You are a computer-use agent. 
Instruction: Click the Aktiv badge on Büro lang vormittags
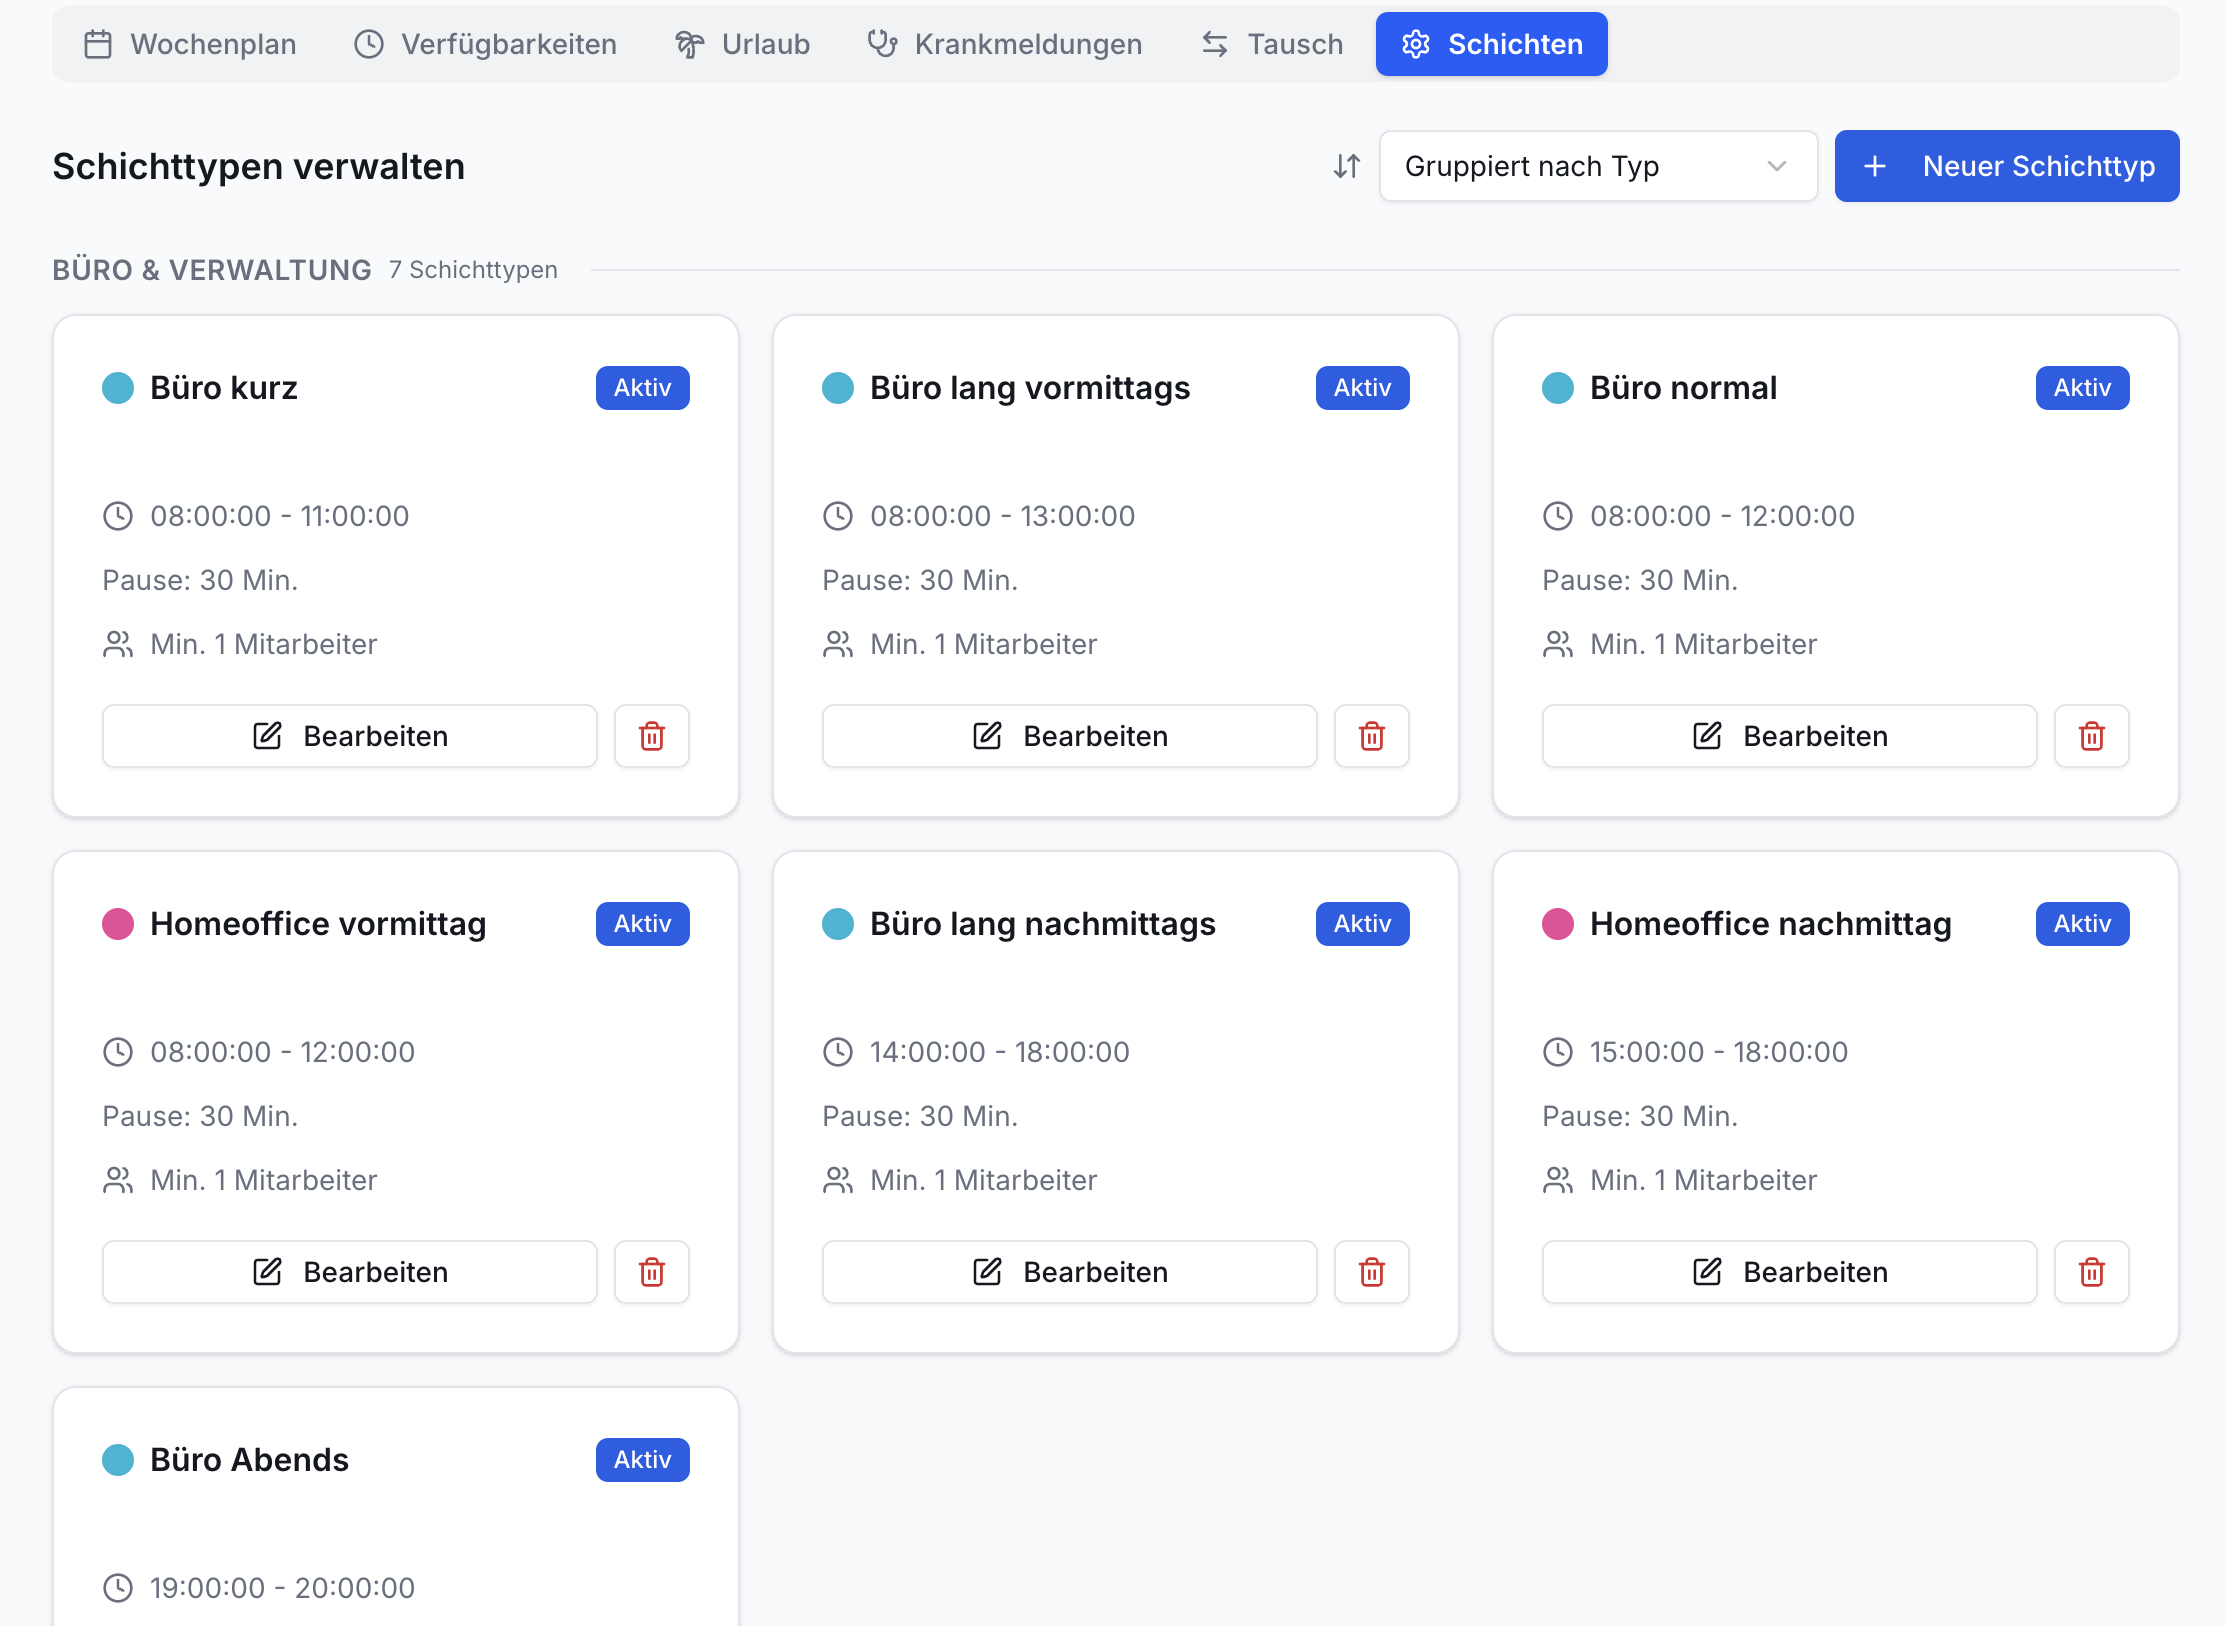(1363, 388)
